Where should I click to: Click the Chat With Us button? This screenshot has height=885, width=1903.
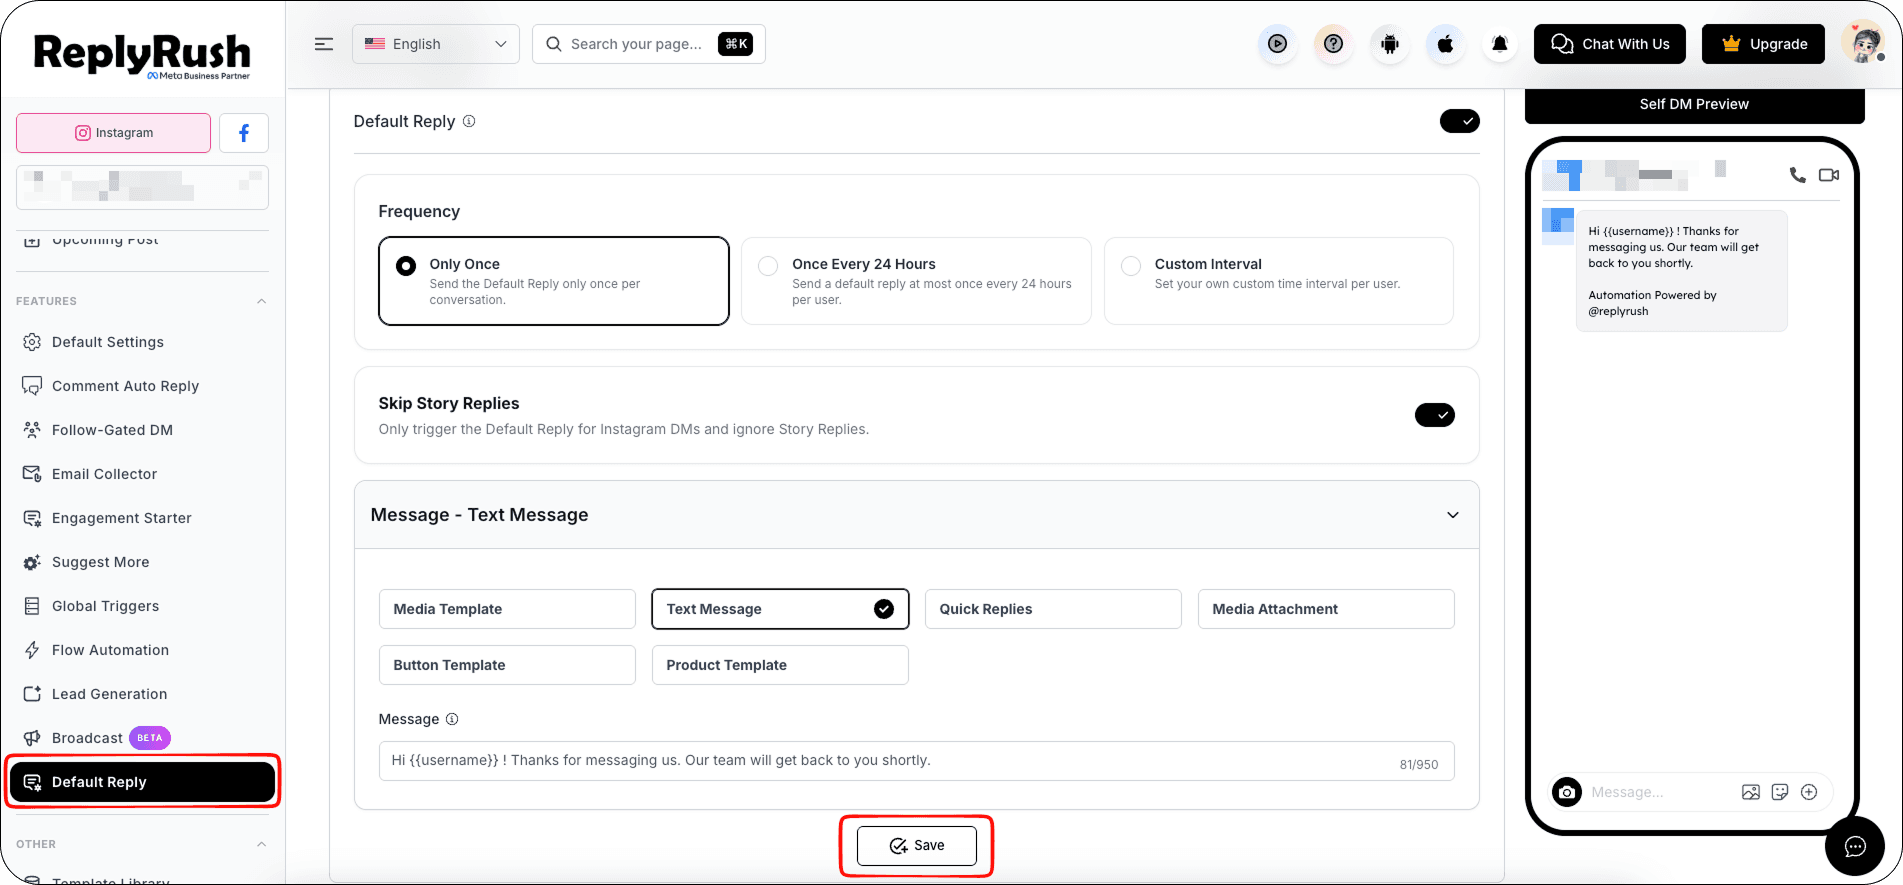[x=1610, y=44]
